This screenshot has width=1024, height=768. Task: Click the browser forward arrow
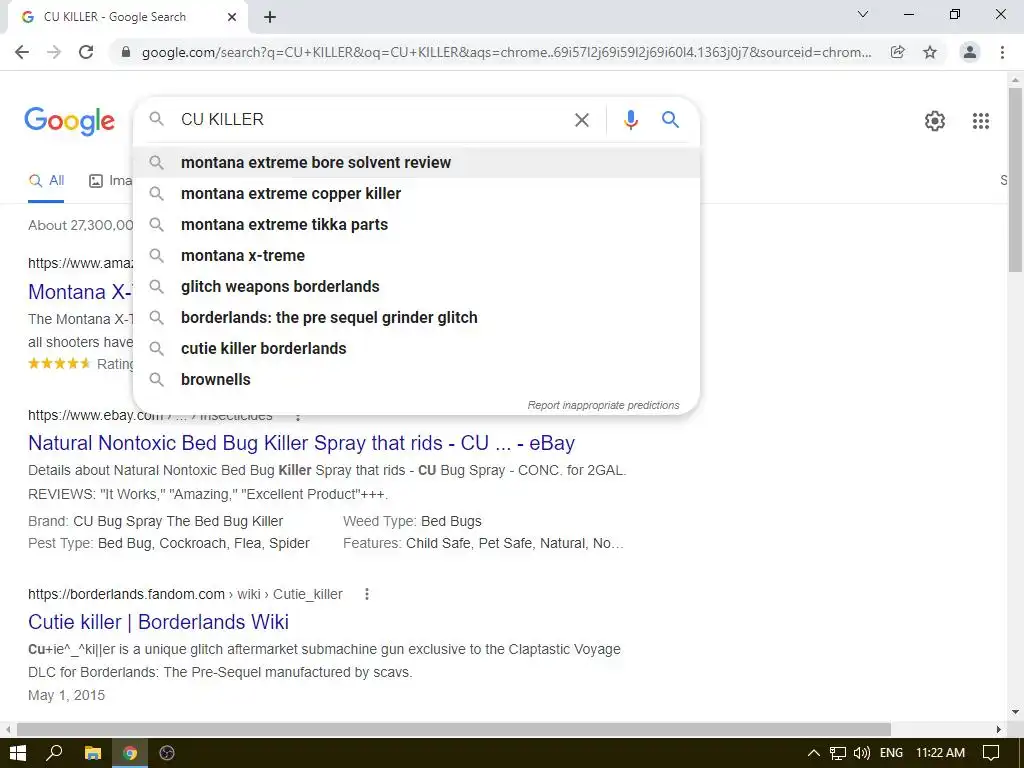(x=54, y=52)
